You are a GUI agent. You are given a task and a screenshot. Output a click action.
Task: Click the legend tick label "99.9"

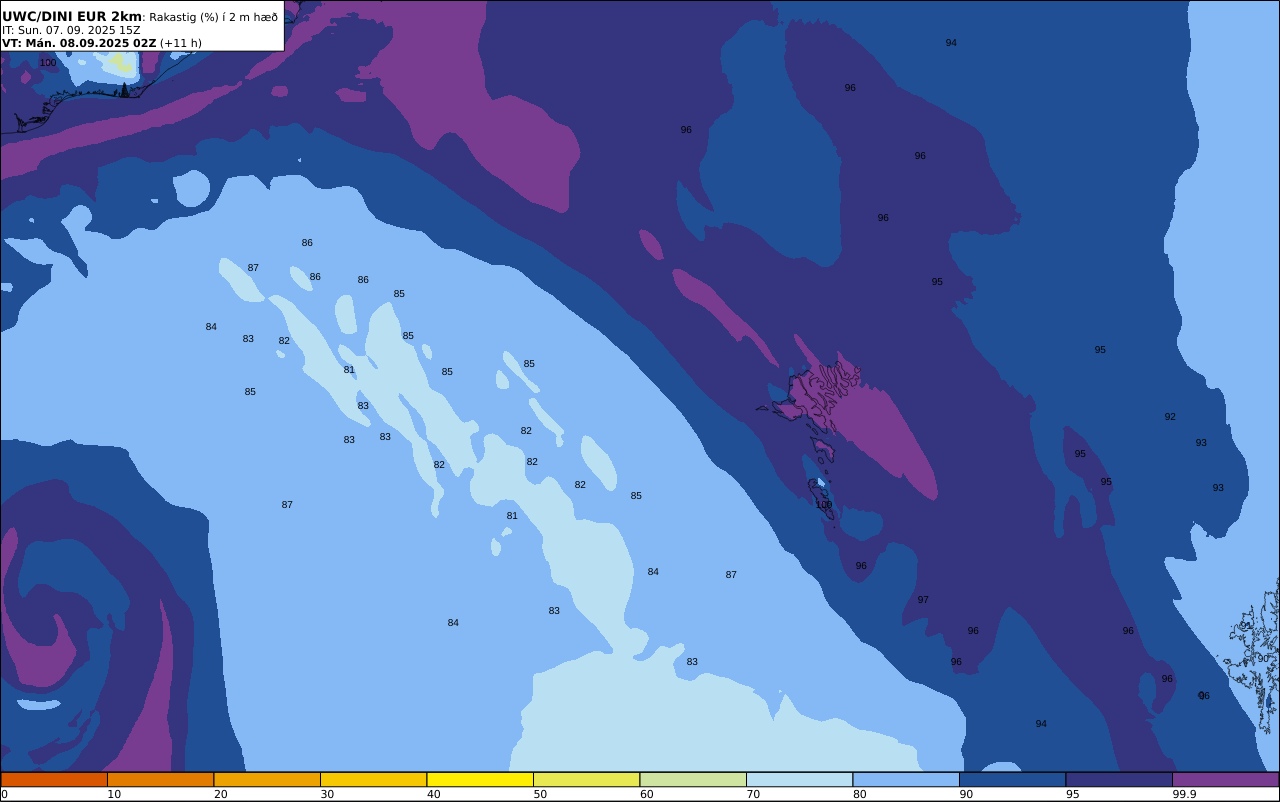tap(1185, 794)
